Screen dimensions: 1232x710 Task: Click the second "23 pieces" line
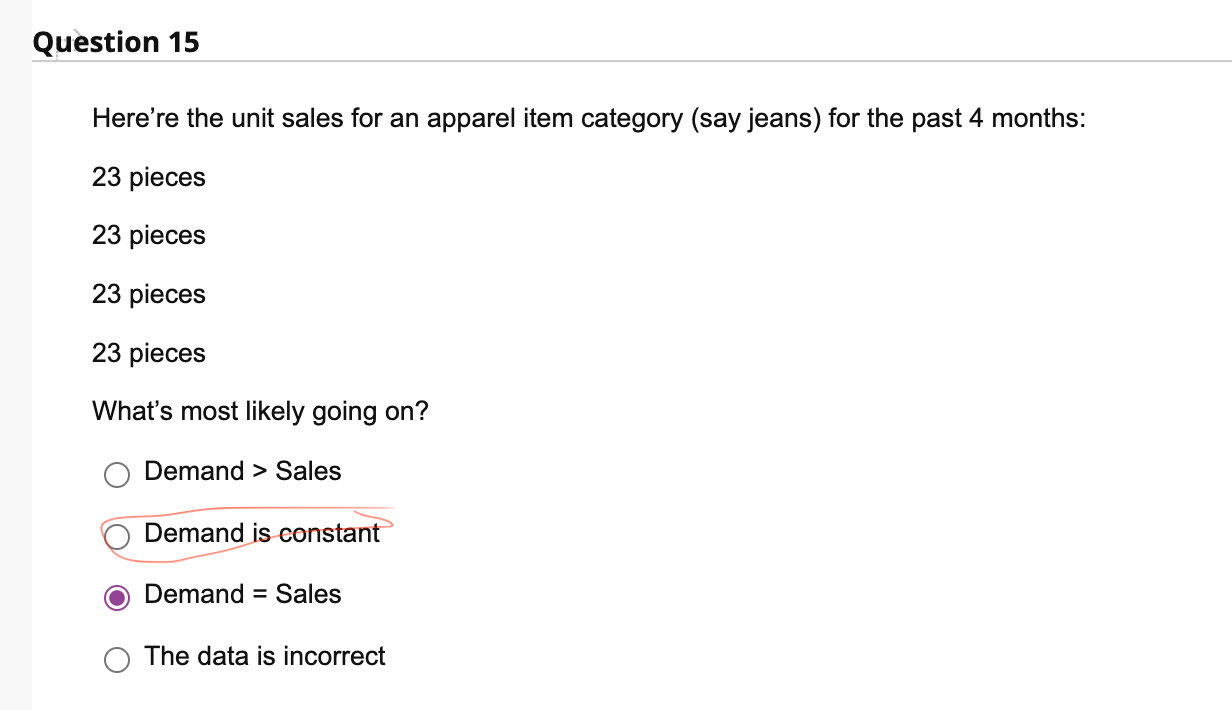tap(149, 236)
